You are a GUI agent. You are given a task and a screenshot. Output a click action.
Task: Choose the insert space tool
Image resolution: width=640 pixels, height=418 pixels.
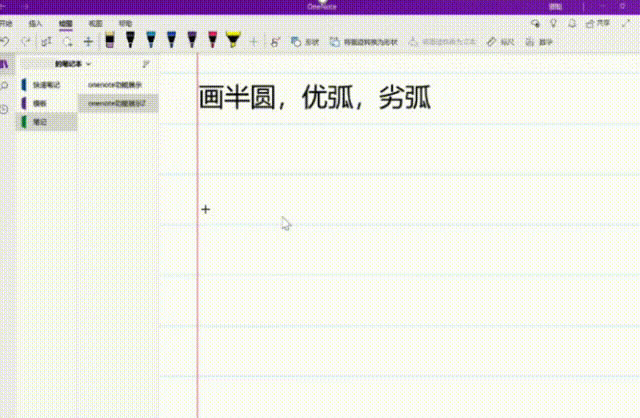pyautogui.click(x=88, y=42)
